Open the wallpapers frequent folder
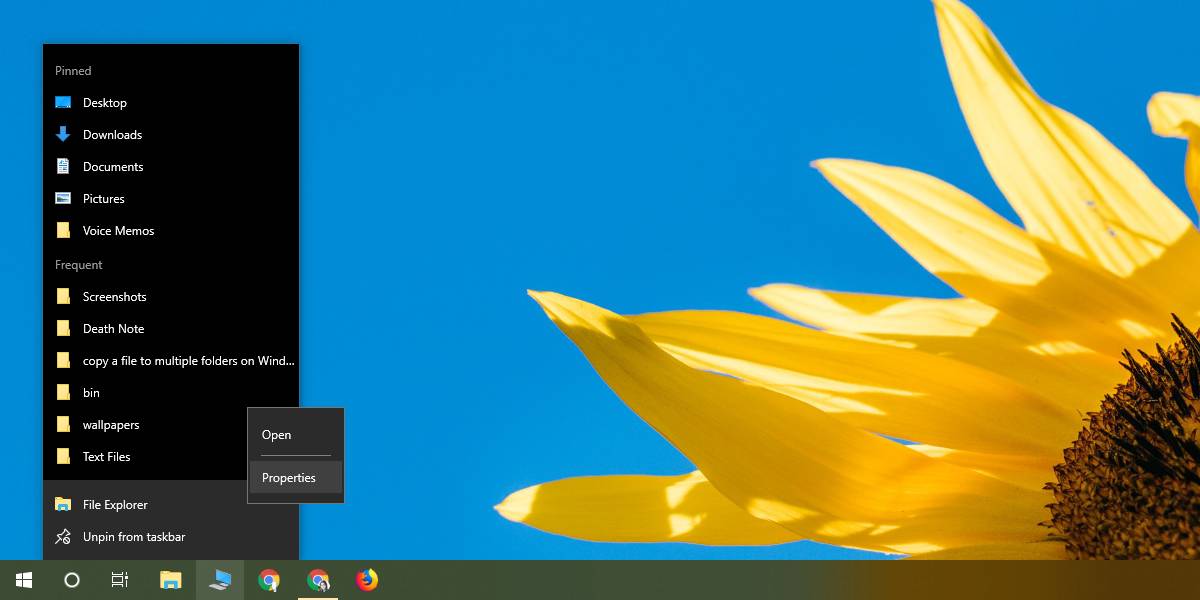 (110, 424)
